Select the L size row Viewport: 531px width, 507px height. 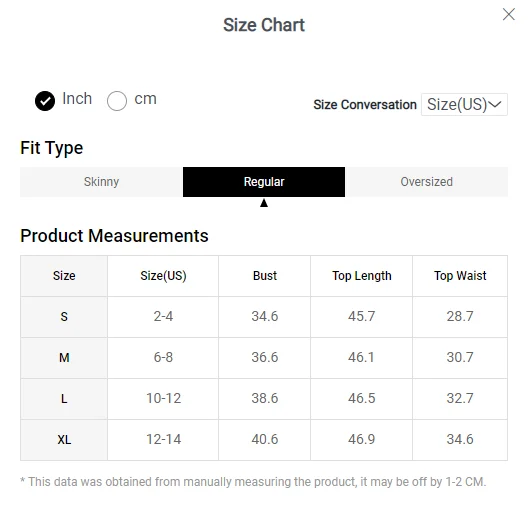(x=264, y=399)
